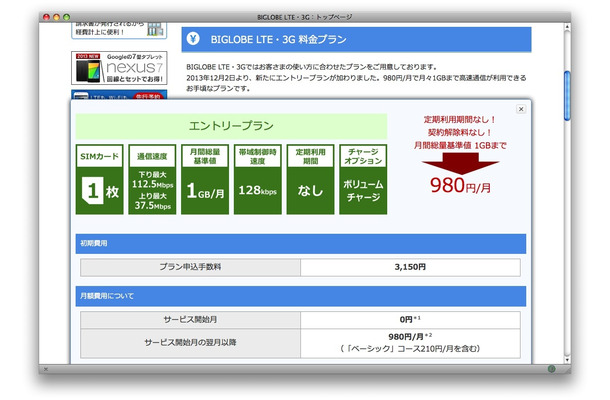The width and height of the screenshot is (610, 400).
Task: Click the dark red down arrow
Action: [460, 163]
